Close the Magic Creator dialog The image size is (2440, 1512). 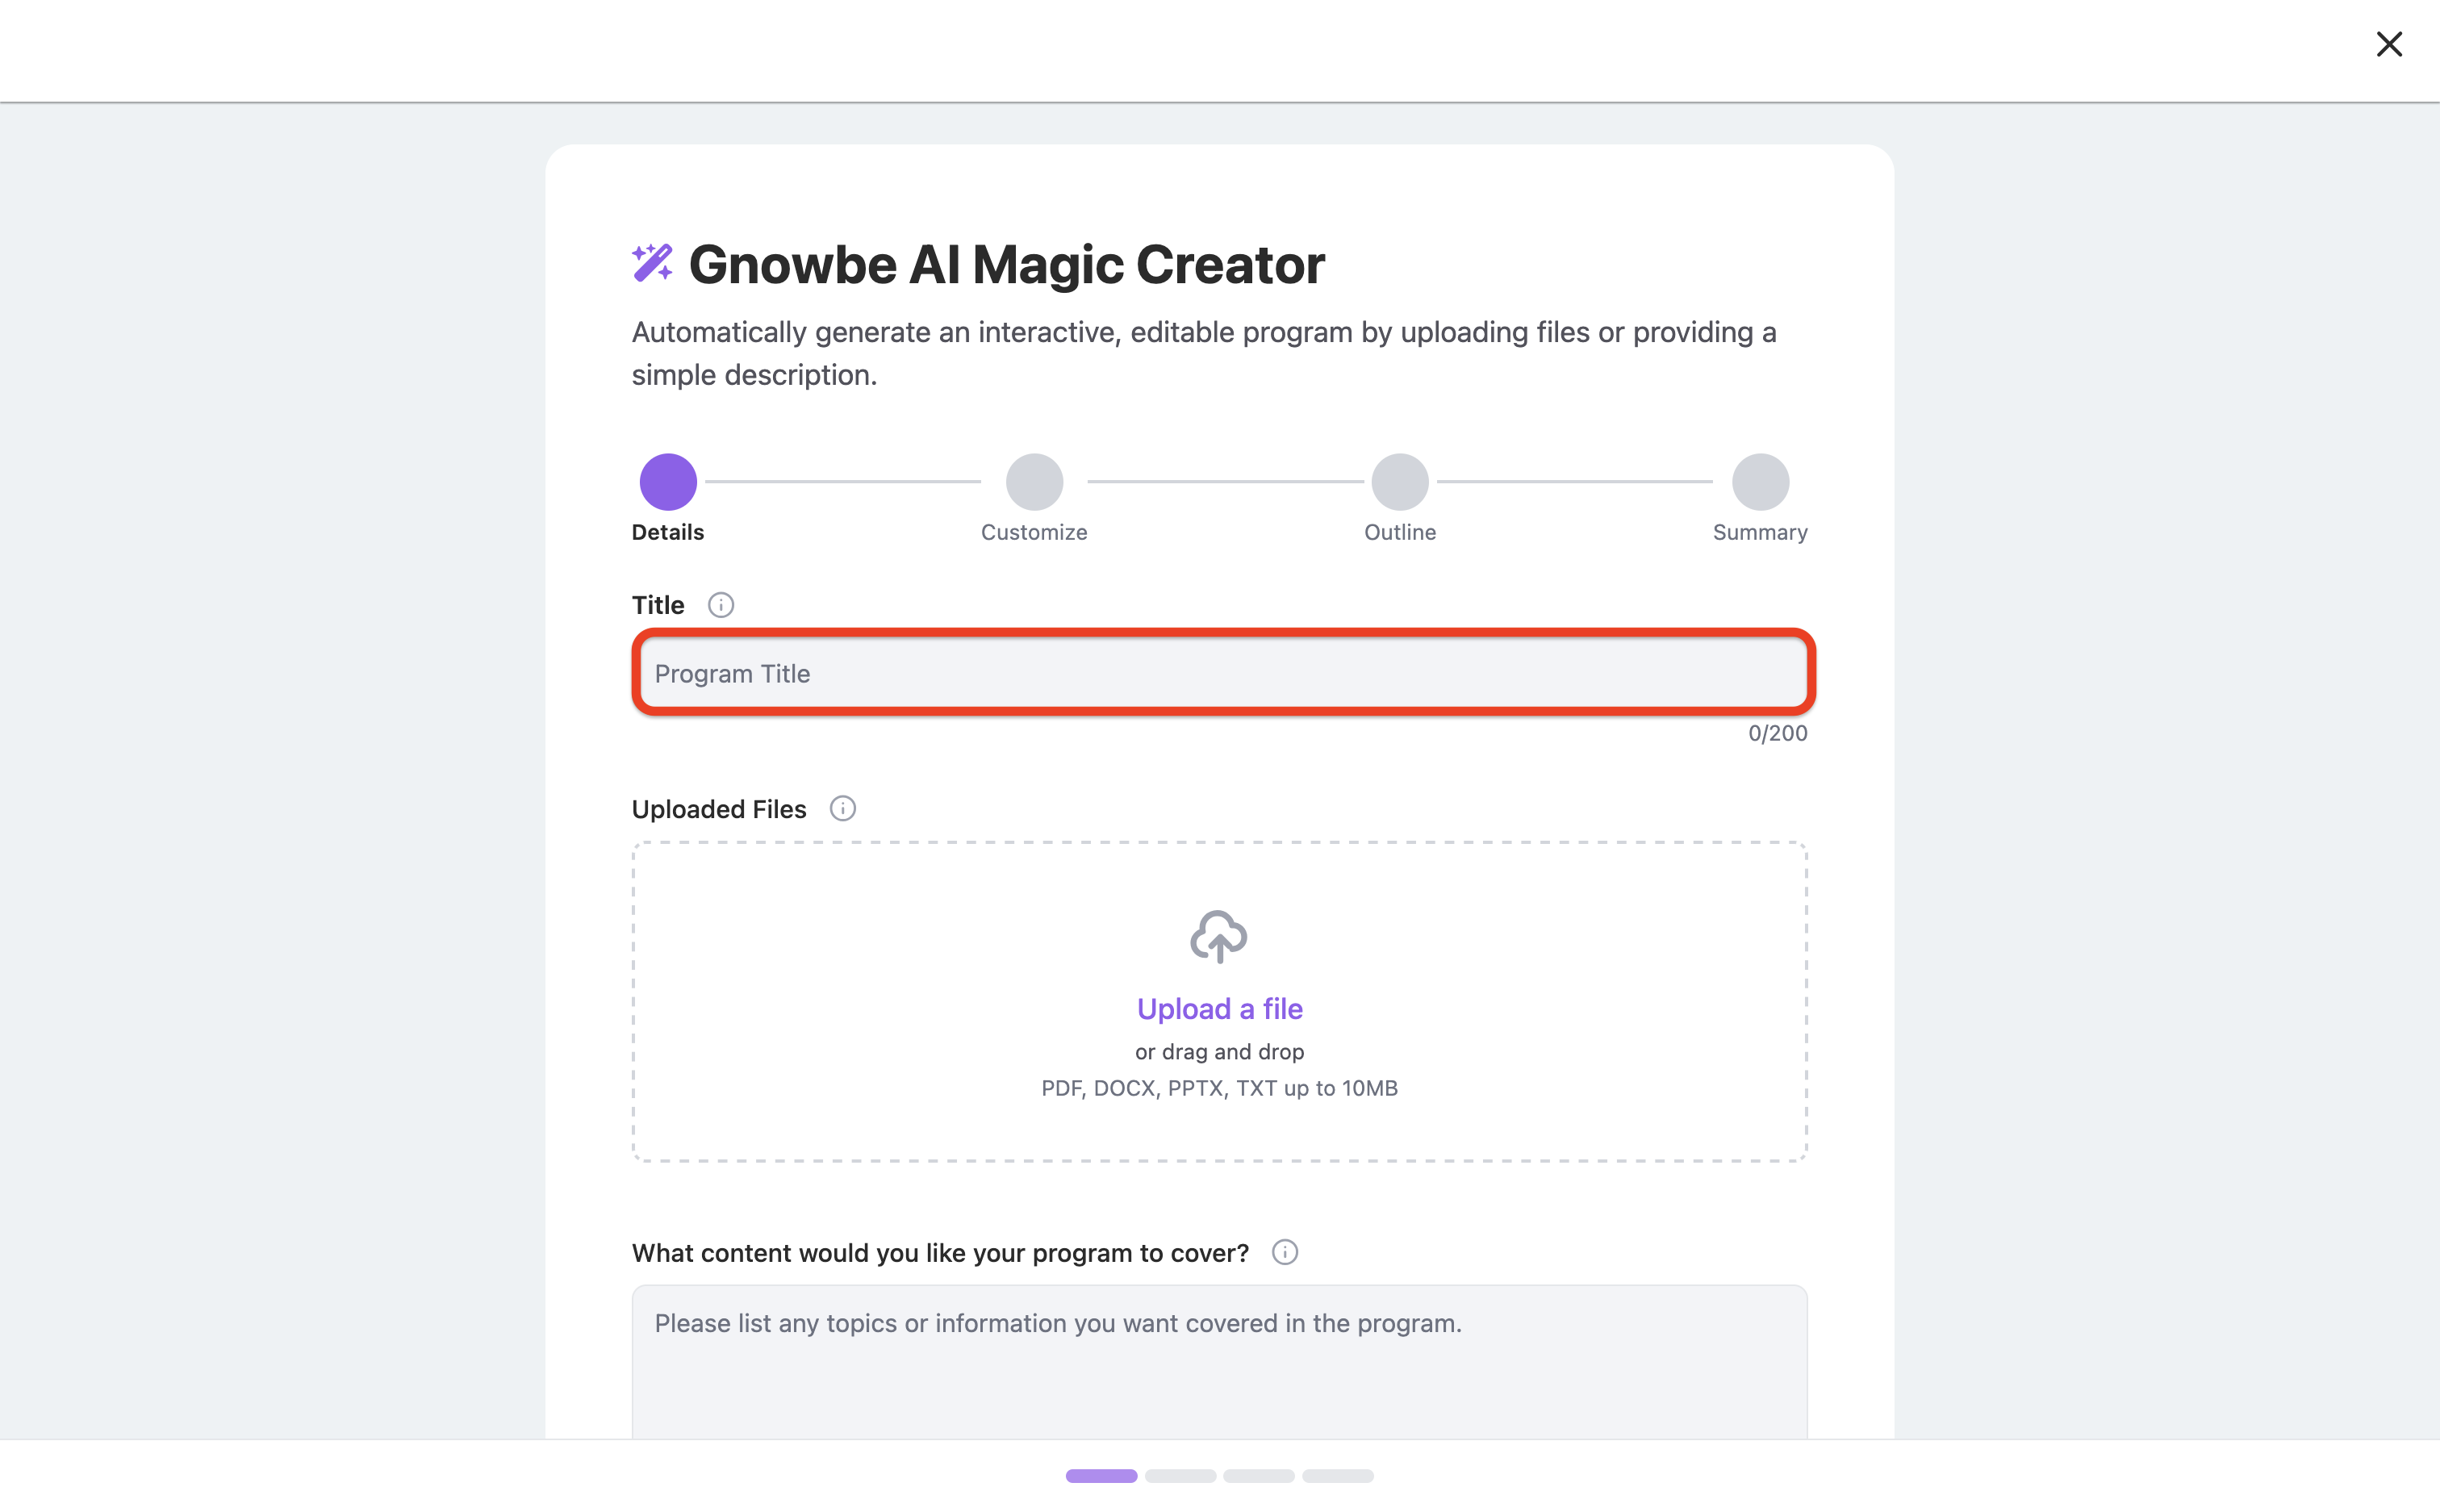[2388, 44]
